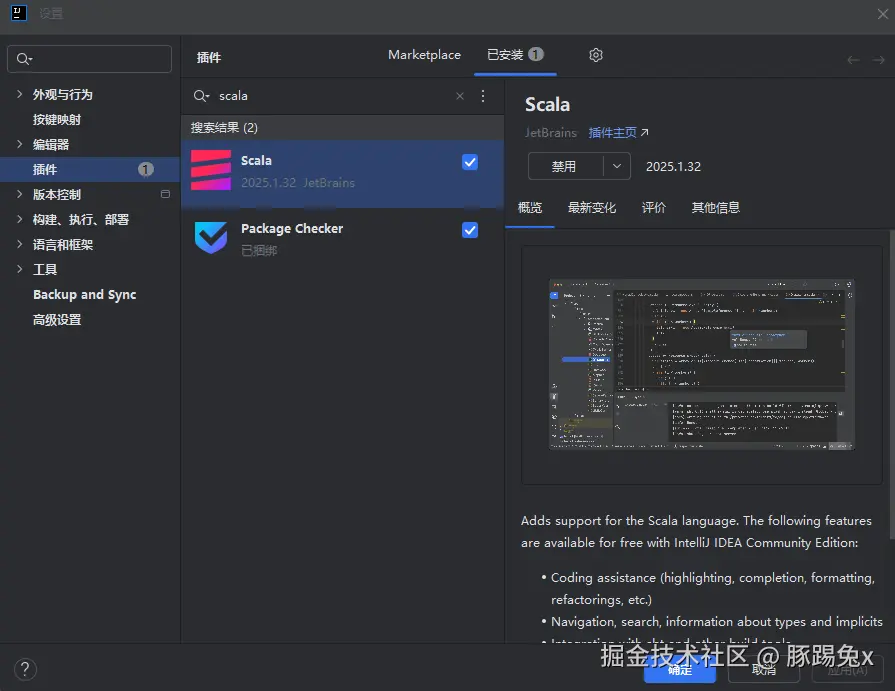Image resolution: width=895 pixels, height=691 pixels.
Task: Click the 确定 button
Action: pyautogui.click(x=680, y=670)
